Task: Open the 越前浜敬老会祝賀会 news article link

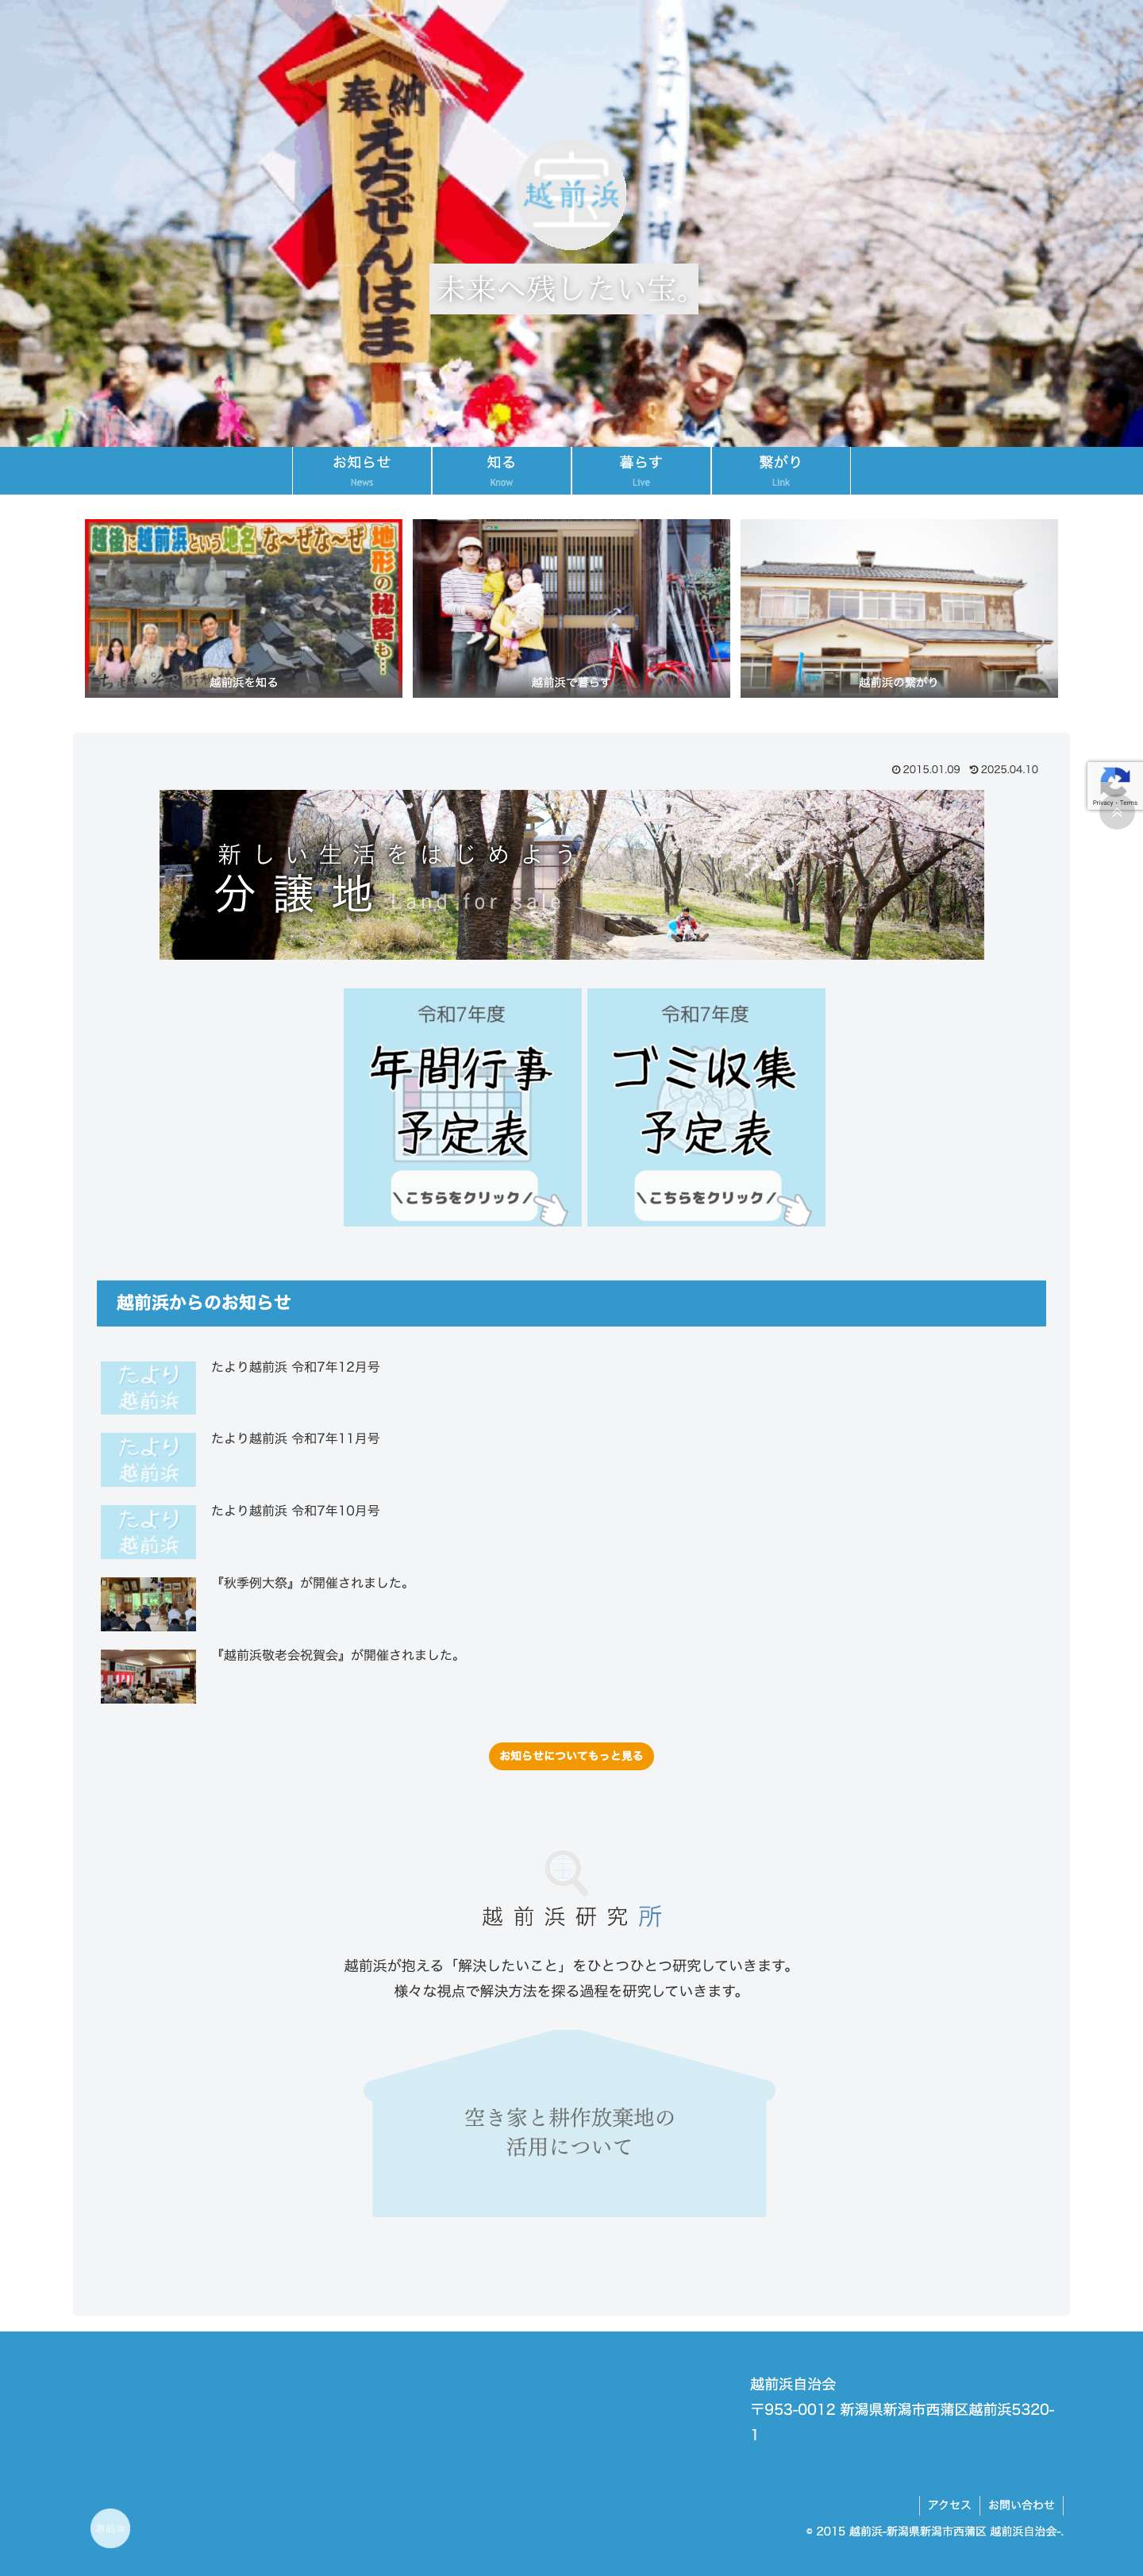Action: click(x=337, y=1655)
